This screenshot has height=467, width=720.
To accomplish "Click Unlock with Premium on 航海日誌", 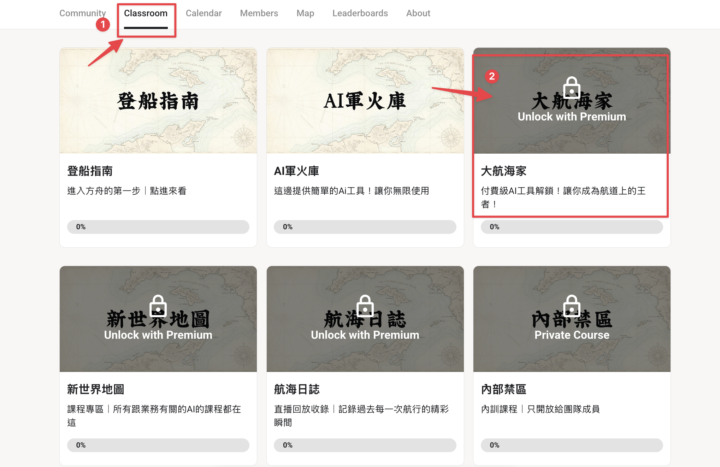I will [365, 335].
